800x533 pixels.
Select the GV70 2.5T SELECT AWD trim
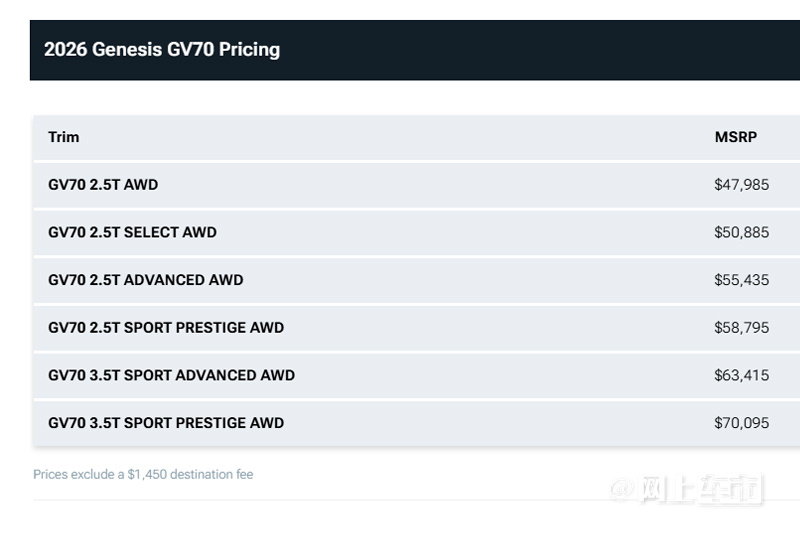pyautogui.click(x=132, y=232)
